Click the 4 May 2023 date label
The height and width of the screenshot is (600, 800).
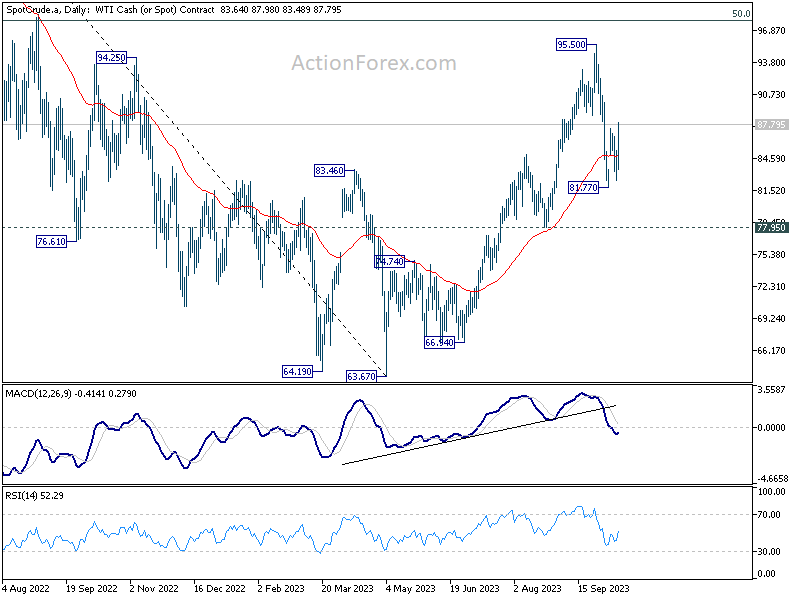pyautogui.click(x=411, y=588)
